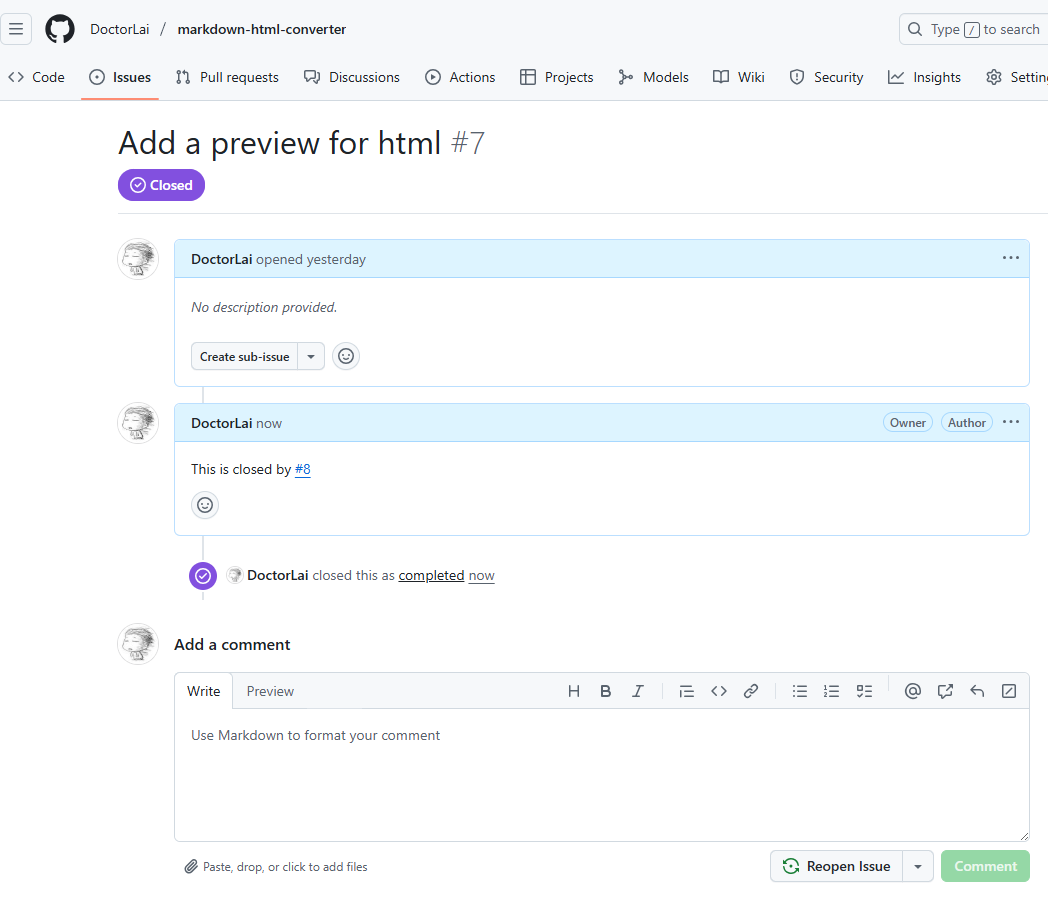The width and height of the screenshot is (1048, 919).
Task: Switch to the Insights tab
Action: [924, 78]
